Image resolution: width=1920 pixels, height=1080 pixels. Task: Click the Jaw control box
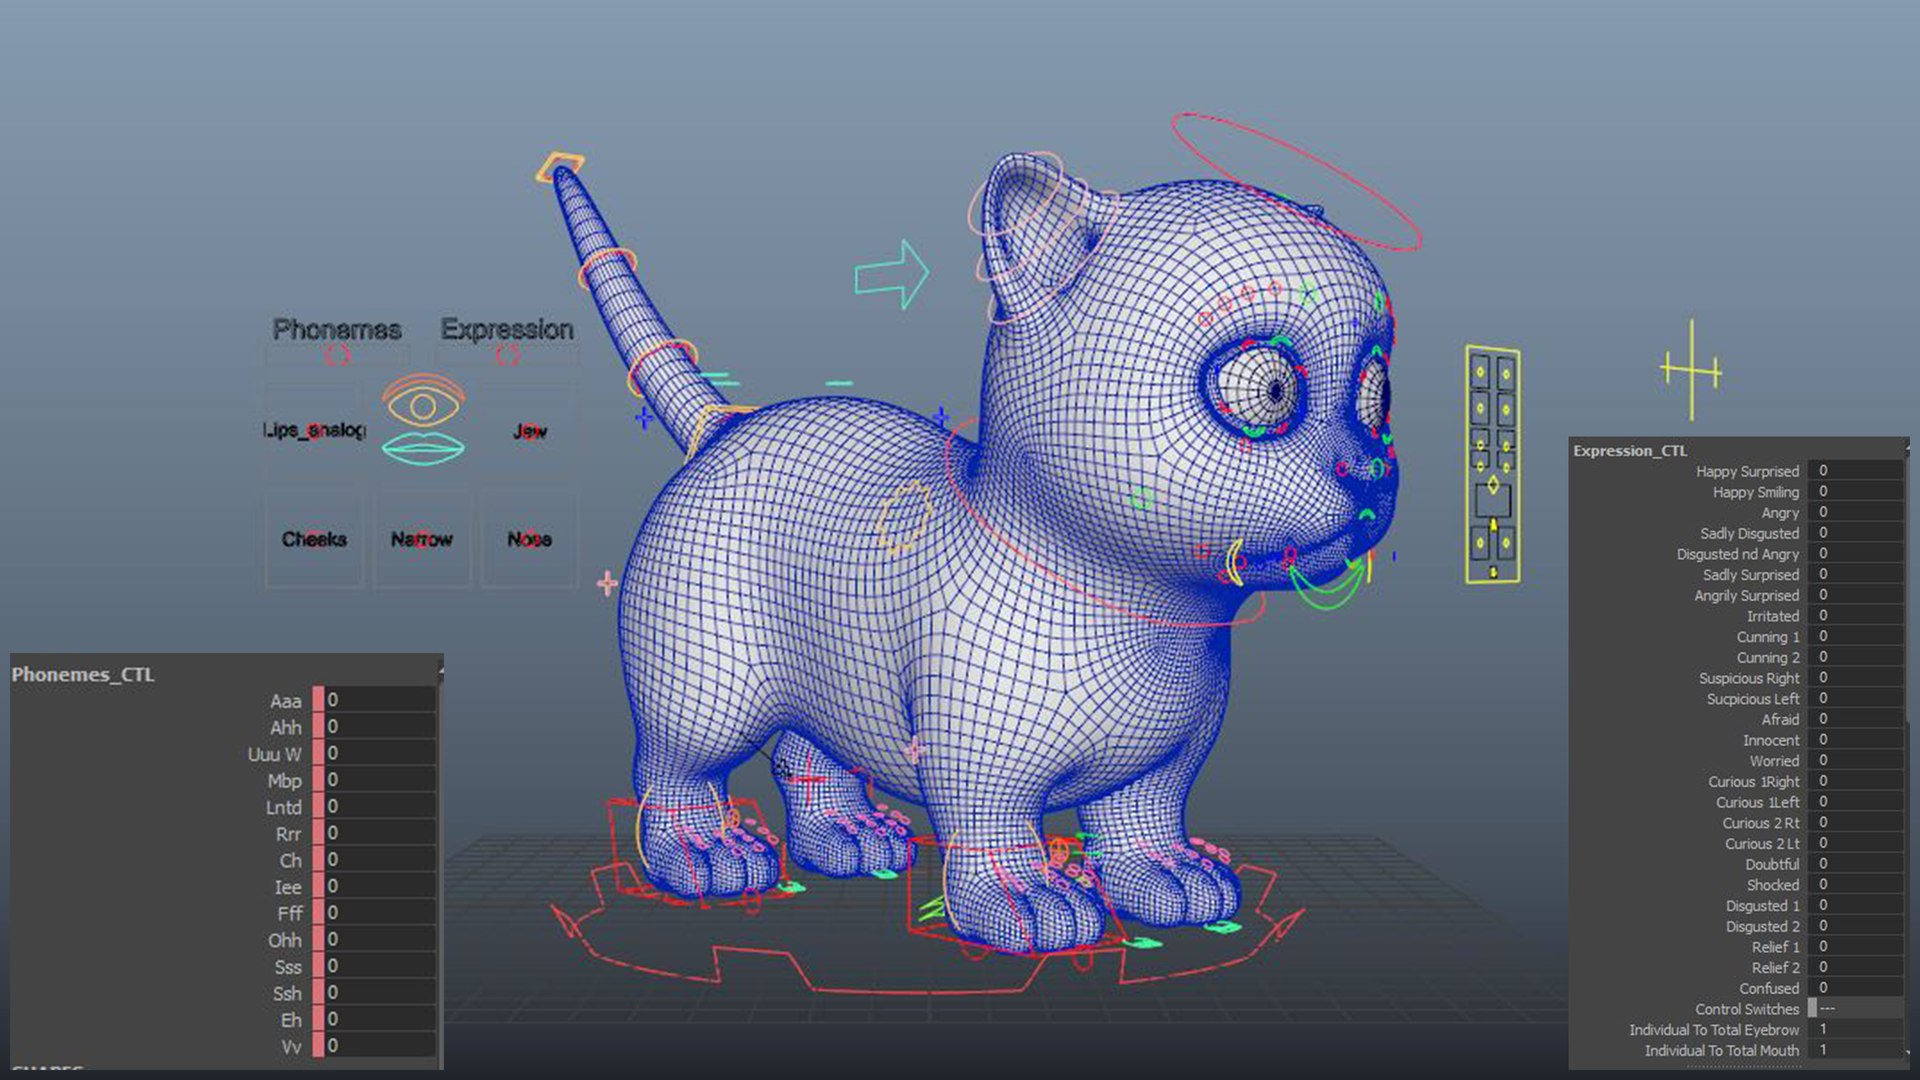coord(530,431)
